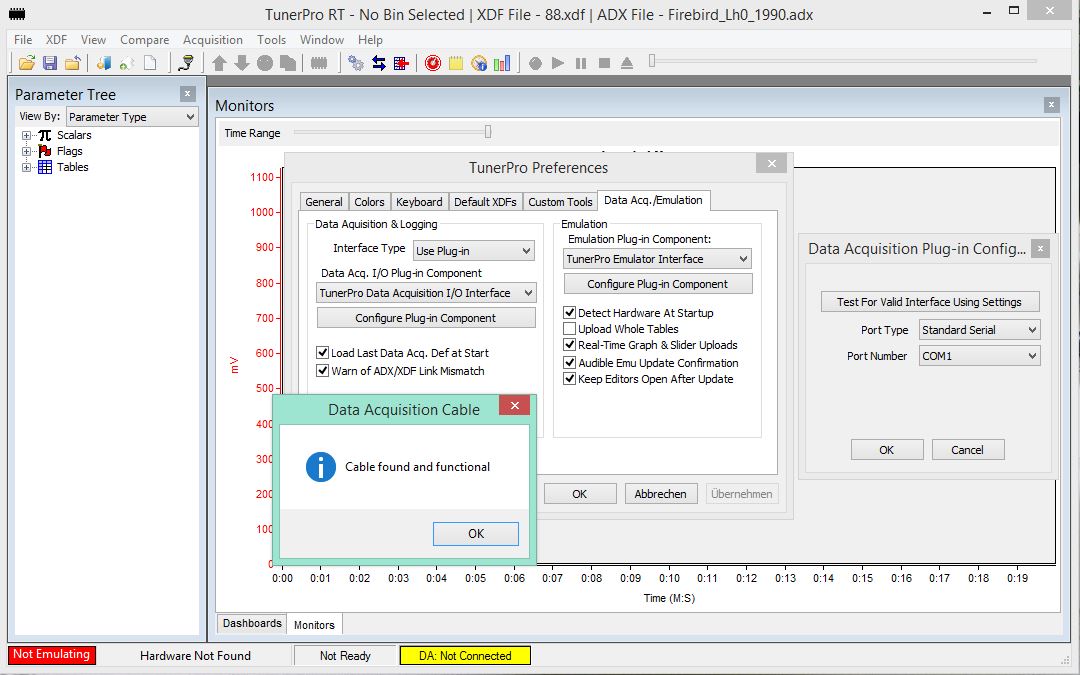Click the pause button in toolbar
The height and width of the screenshot is (675, 1080).
(x=581, y=63)
